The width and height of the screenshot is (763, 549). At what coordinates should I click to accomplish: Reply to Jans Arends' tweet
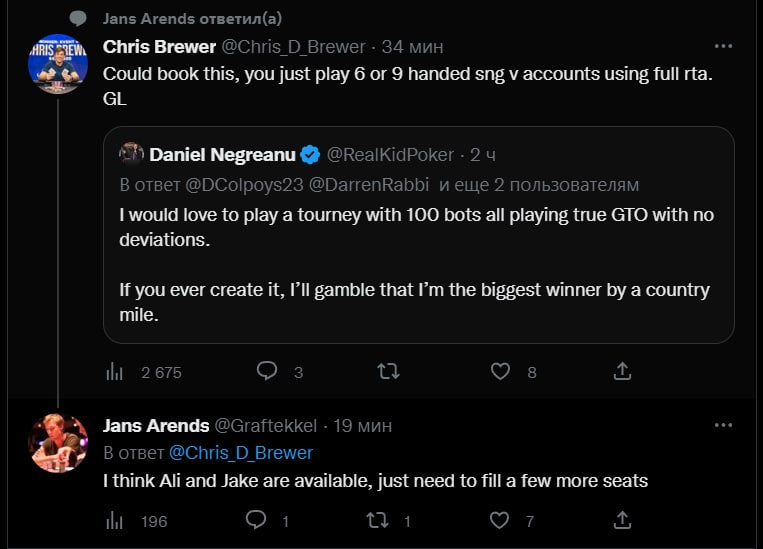pos(255,520)
